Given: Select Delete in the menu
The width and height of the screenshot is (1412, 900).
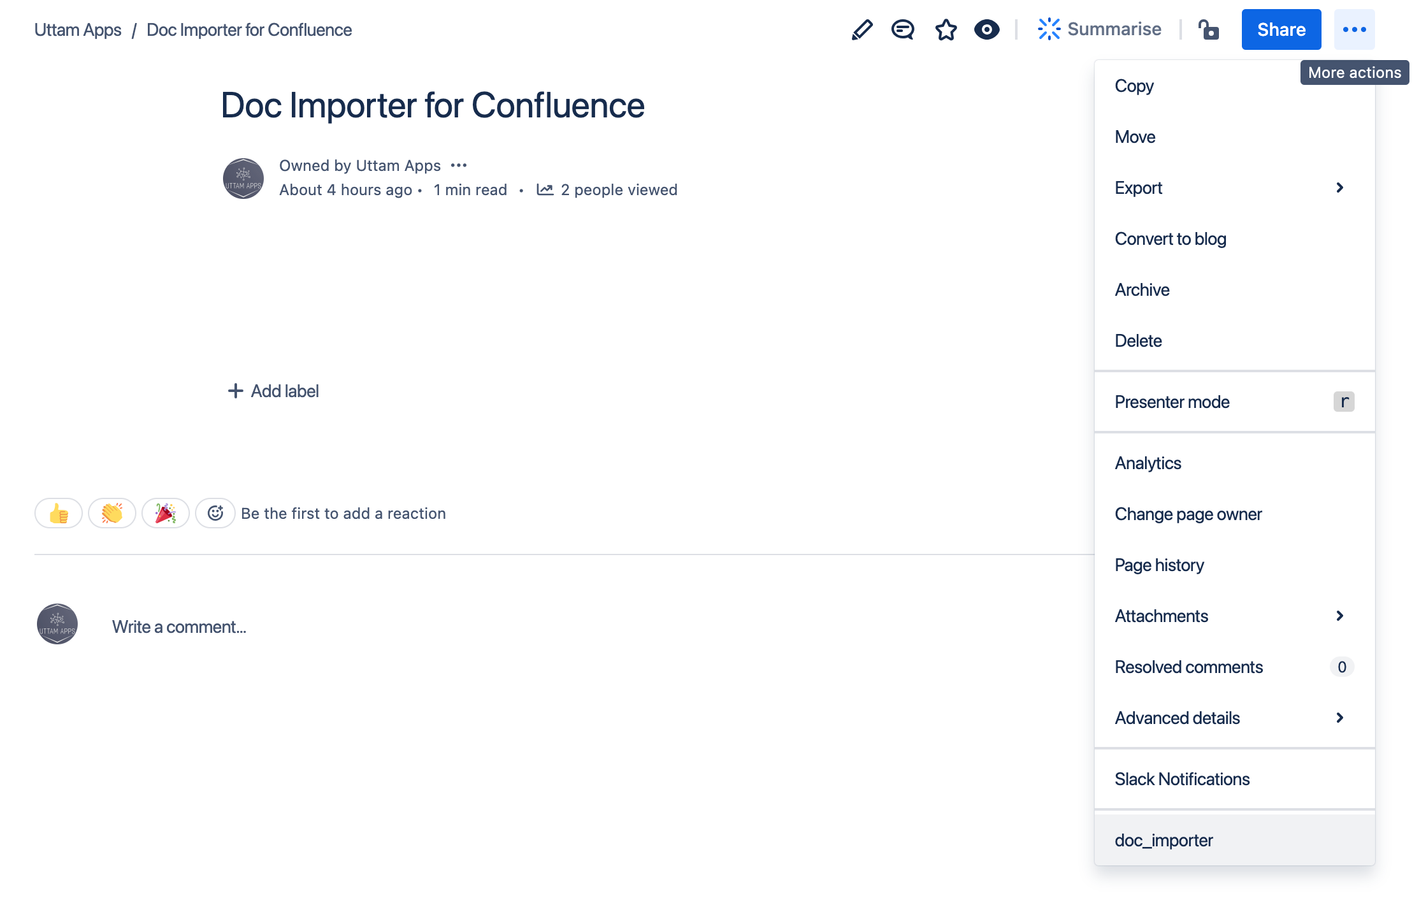Looking at the screenshot, I should 1234,341.
